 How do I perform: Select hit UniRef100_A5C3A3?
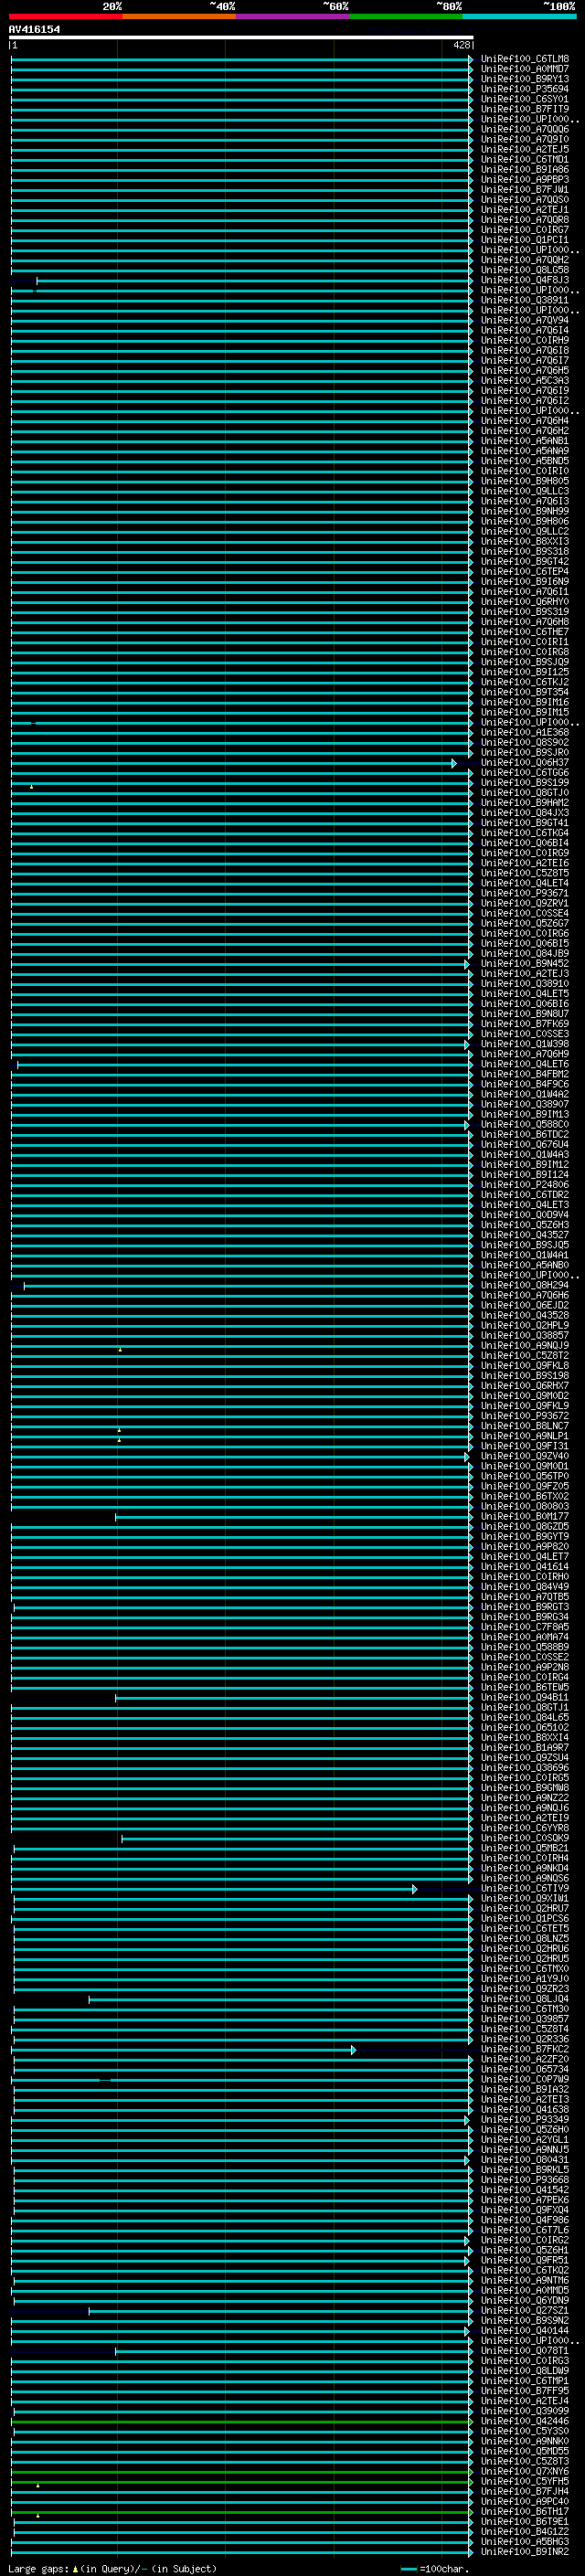525,381
